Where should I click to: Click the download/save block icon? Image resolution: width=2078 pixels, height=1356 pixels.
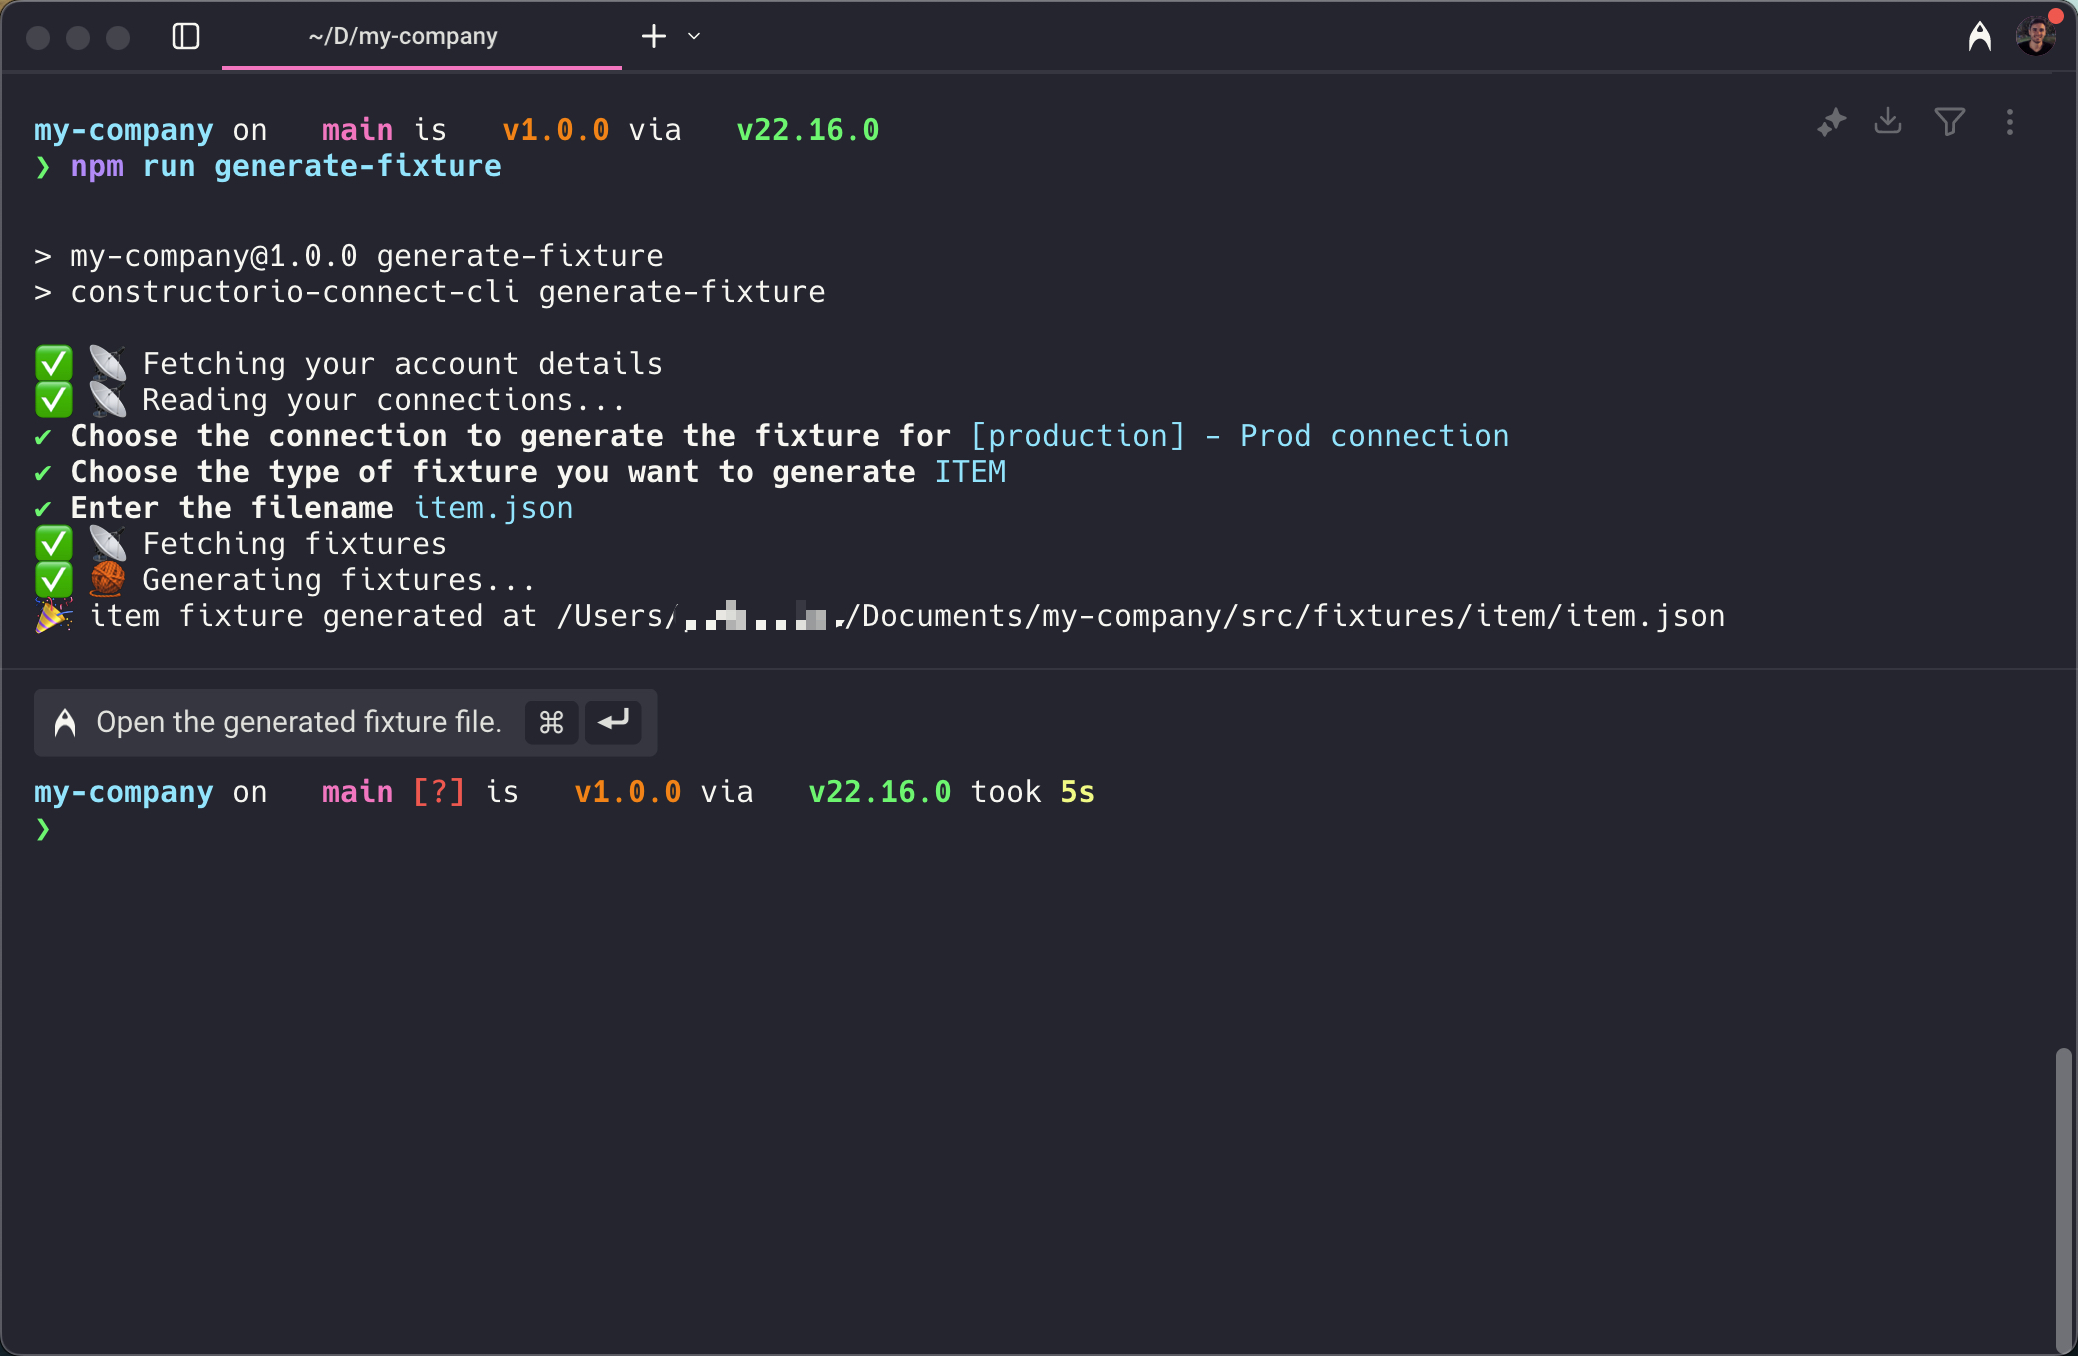tap(1888, 122)
